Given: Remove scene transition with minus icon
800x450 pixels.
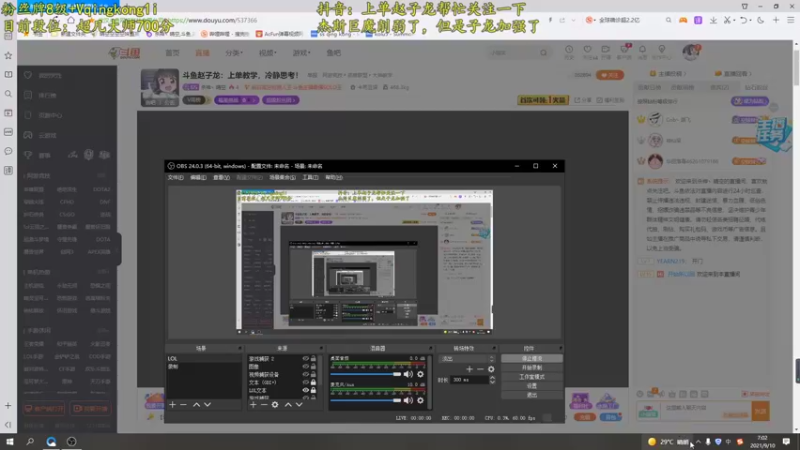Looking at the screenshot, I should pyautogui.click(x=480, y=369).
